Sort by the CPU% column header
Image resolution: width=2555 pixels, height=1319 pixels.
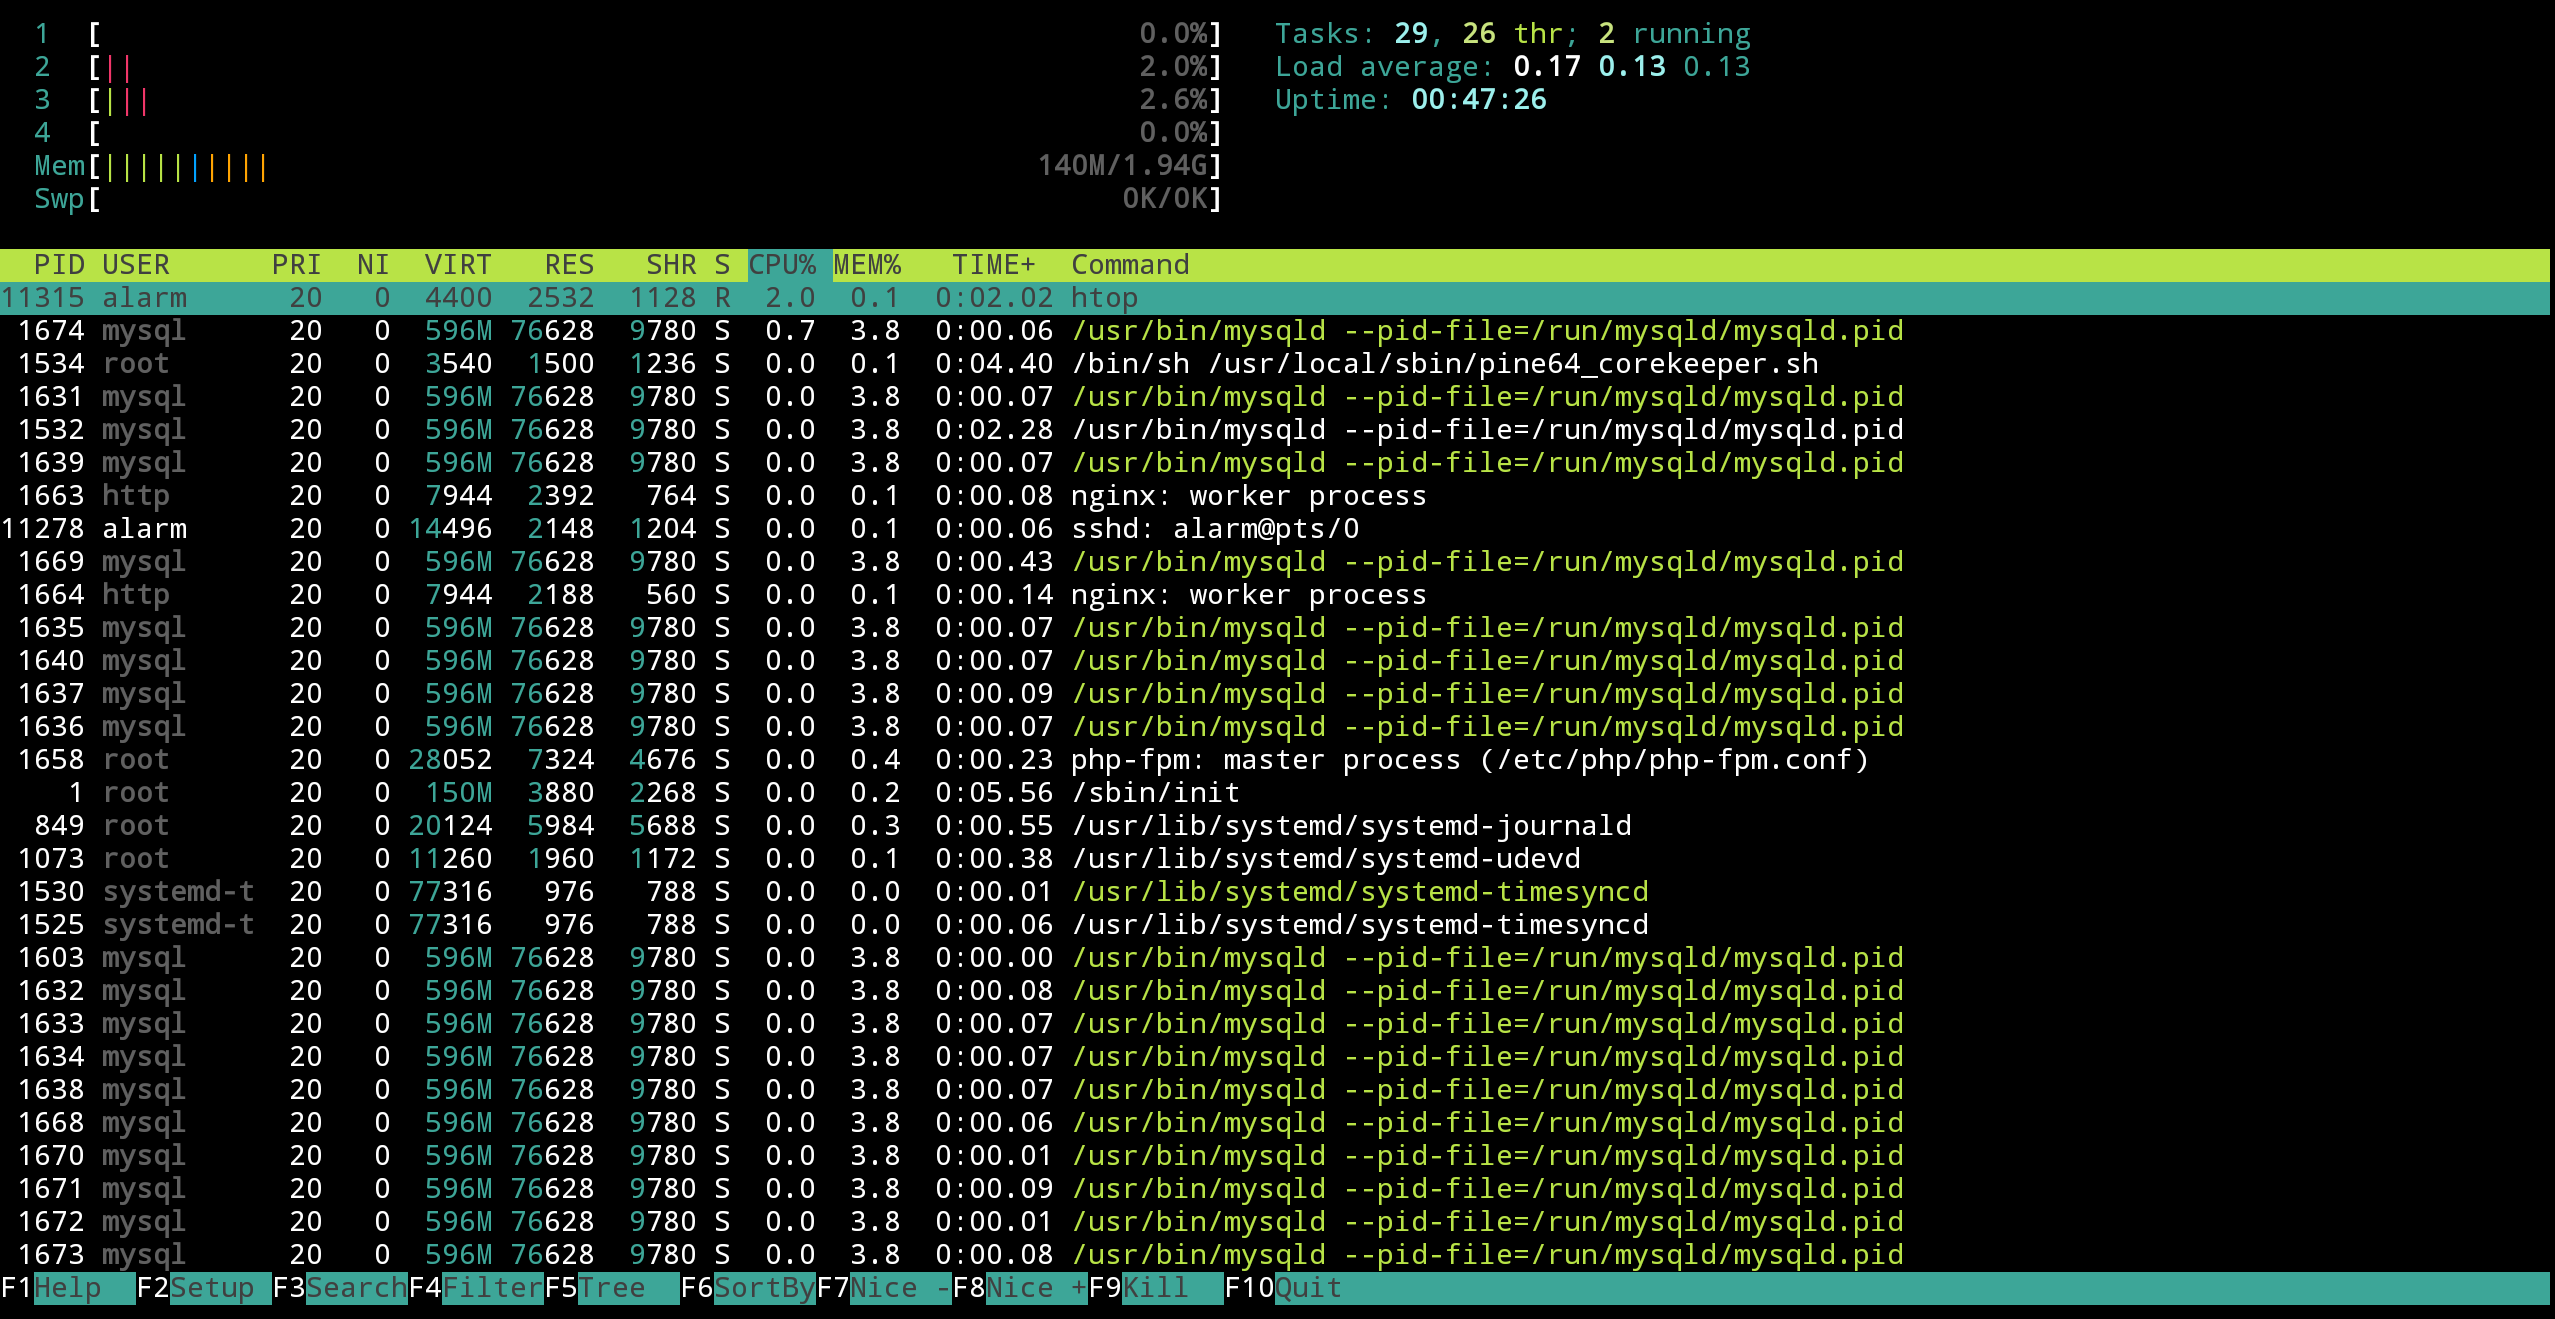(782, 265)
